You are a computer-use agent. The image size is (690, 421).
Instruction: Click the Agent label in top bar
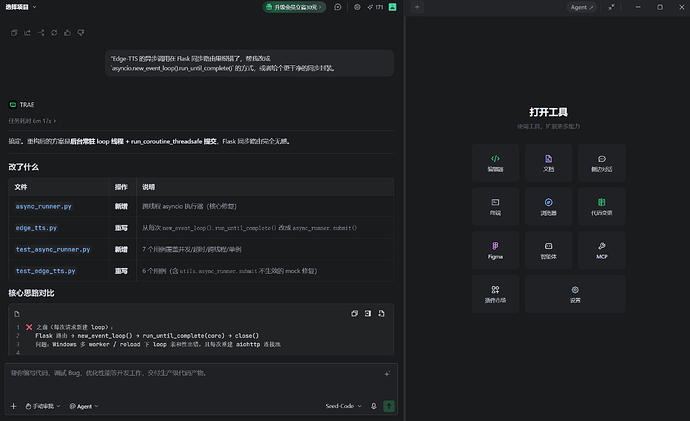(x=581, y=7)
